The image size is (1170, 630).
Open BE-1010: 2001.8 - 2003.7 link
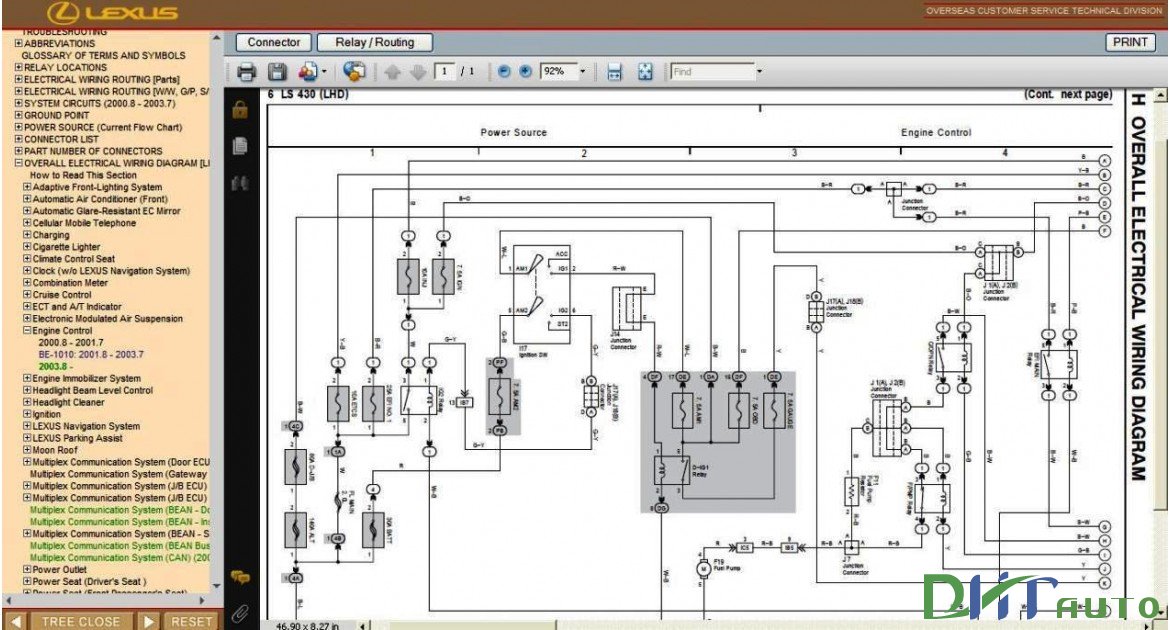91,355
